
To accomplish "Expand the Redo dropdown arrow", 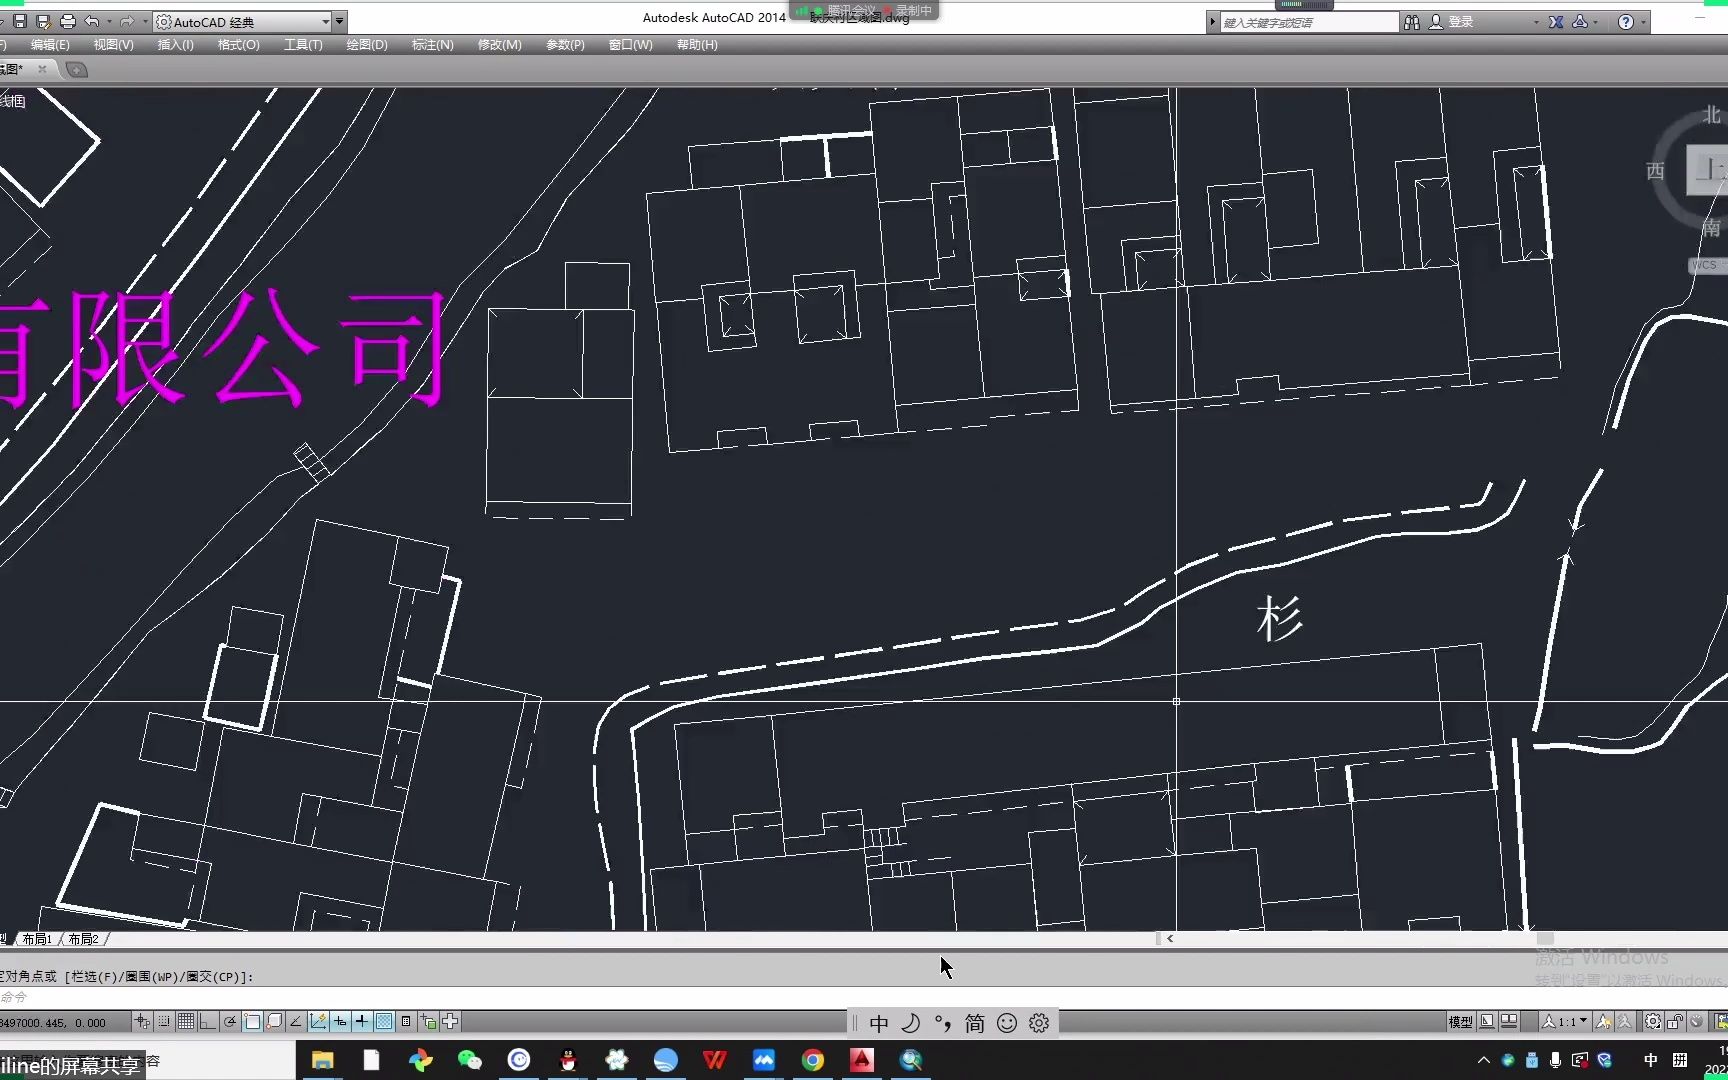I will tap(146, 21).
